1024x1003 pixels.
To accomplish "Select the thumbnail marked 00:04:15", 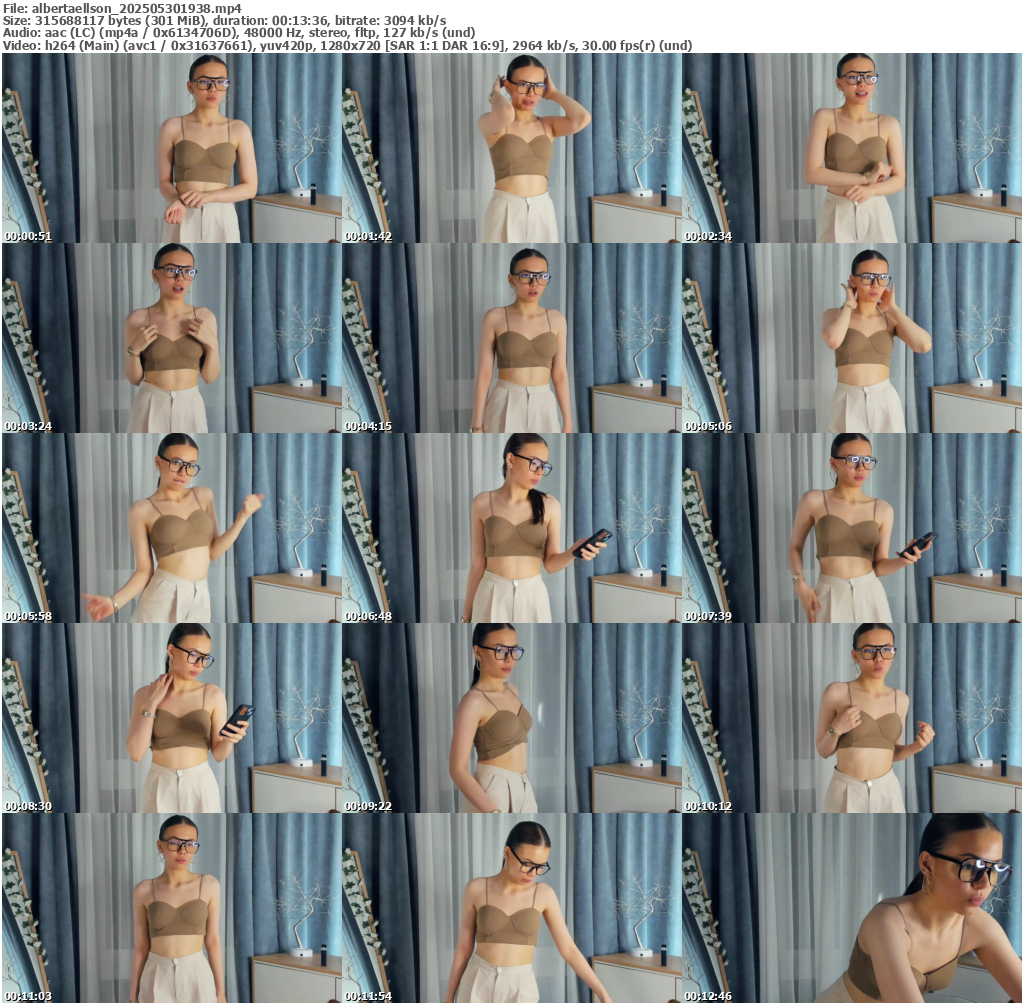I will click(x=511, y=338).
